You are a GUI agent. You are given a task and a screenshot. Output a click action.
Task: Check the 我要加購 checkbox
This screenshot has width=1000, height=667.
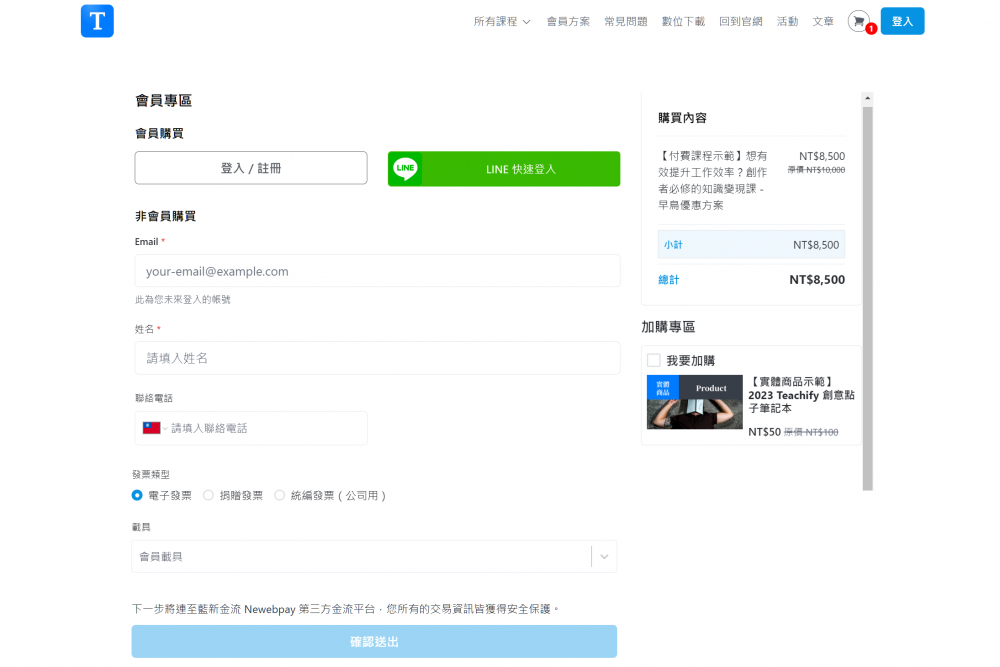pyautogui.click(x=654, y=360)
